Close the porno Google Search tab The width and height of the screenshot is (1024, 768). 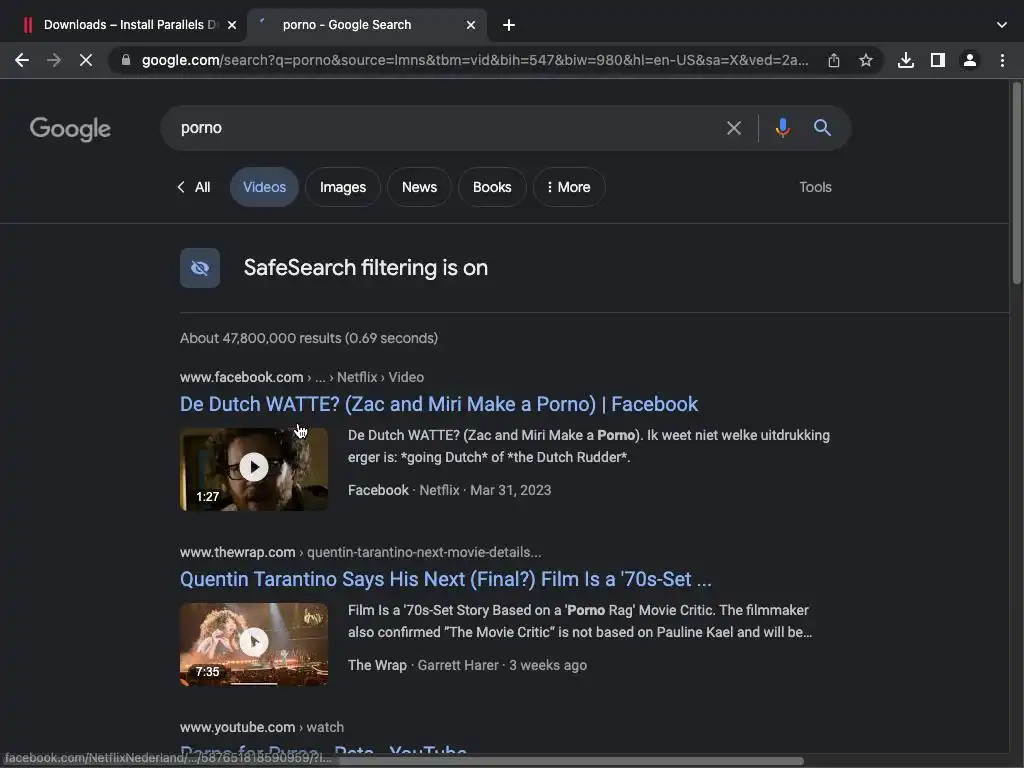[471, 25]
